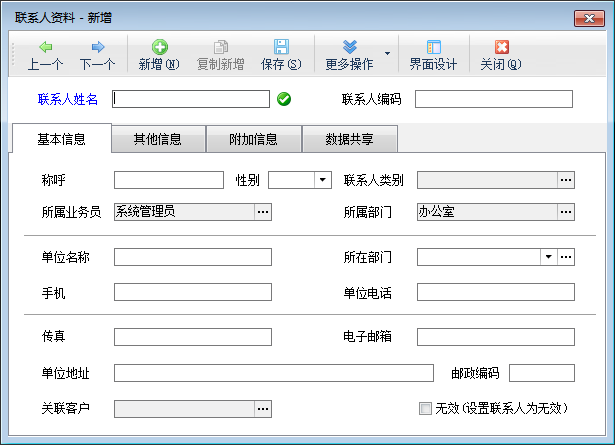
Task: Open the 附加信息 tab
Action: pos(253,139)
